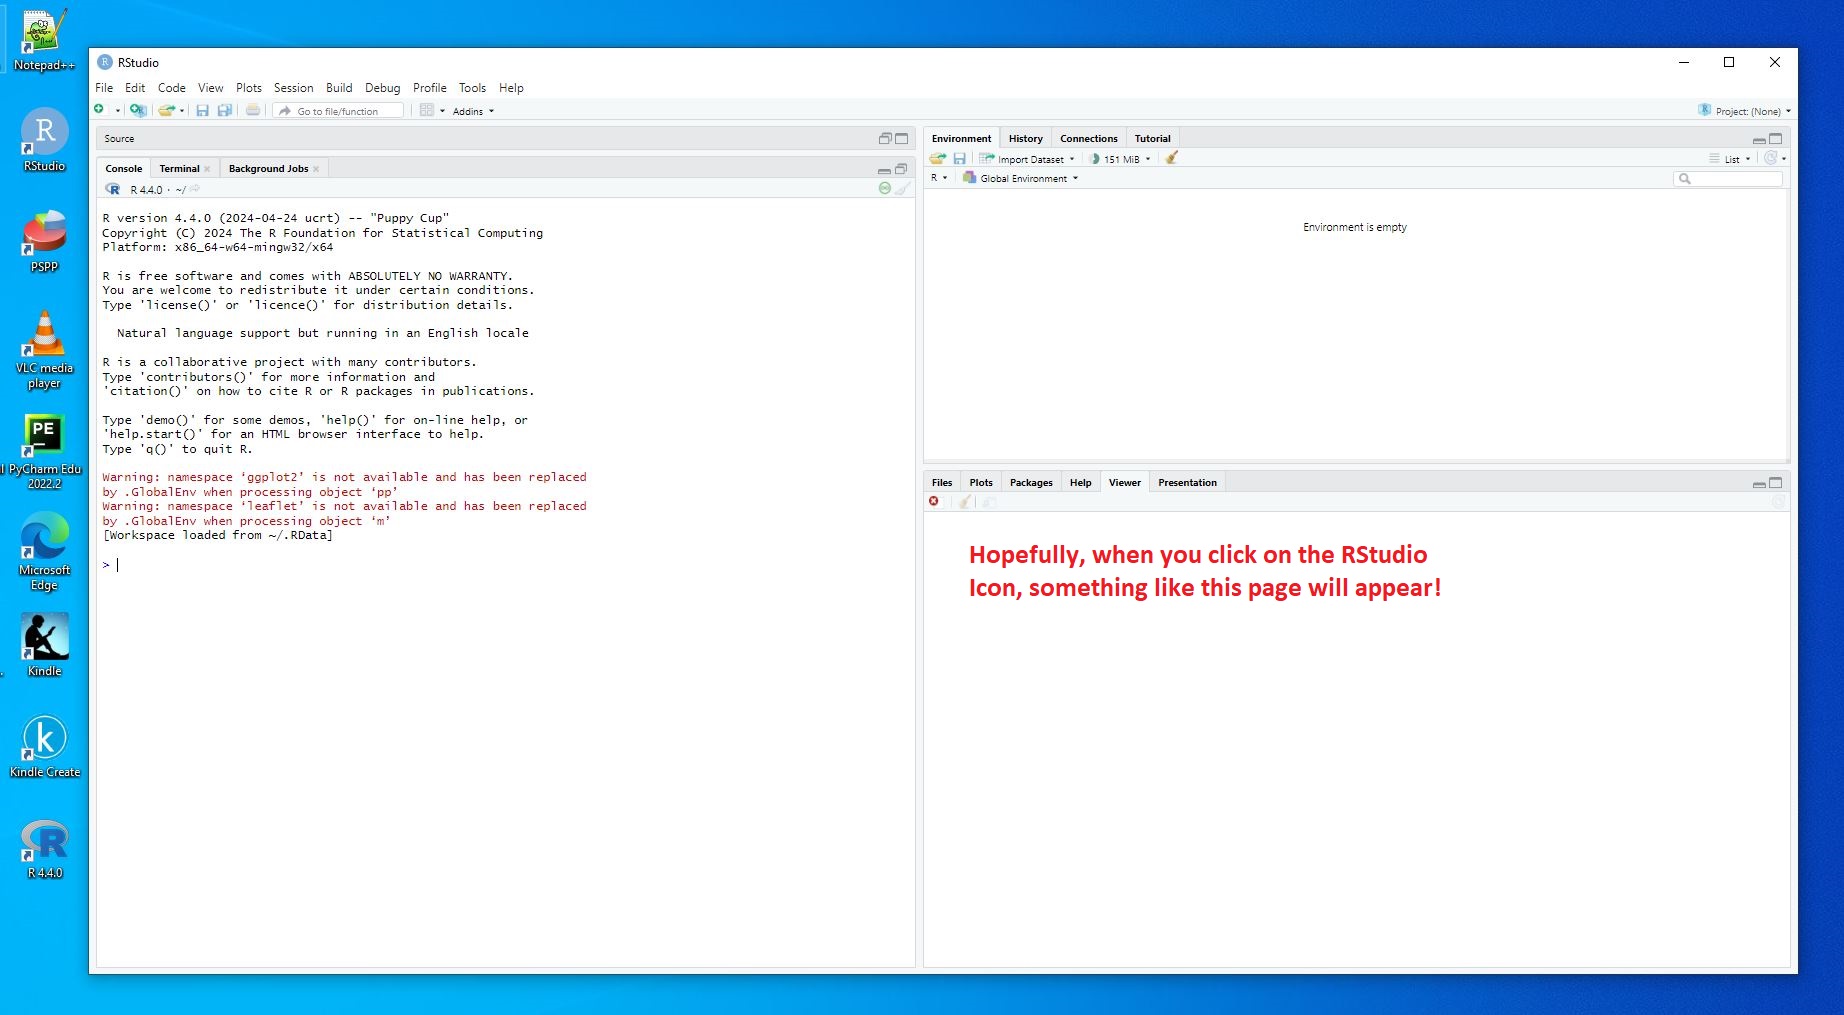
Task: Open the Session menu
Action: coord(293,88)
